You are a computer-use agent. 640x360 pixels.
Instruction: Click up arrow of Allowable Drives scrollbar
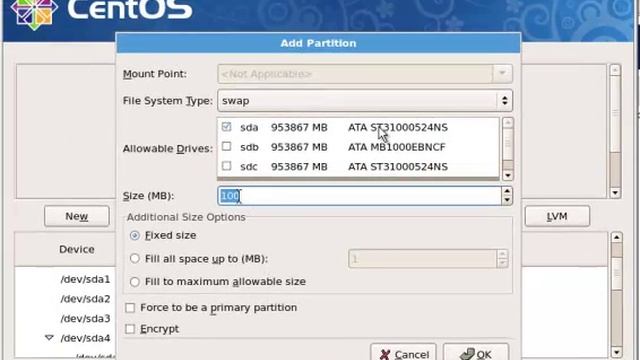click(507, 122)
